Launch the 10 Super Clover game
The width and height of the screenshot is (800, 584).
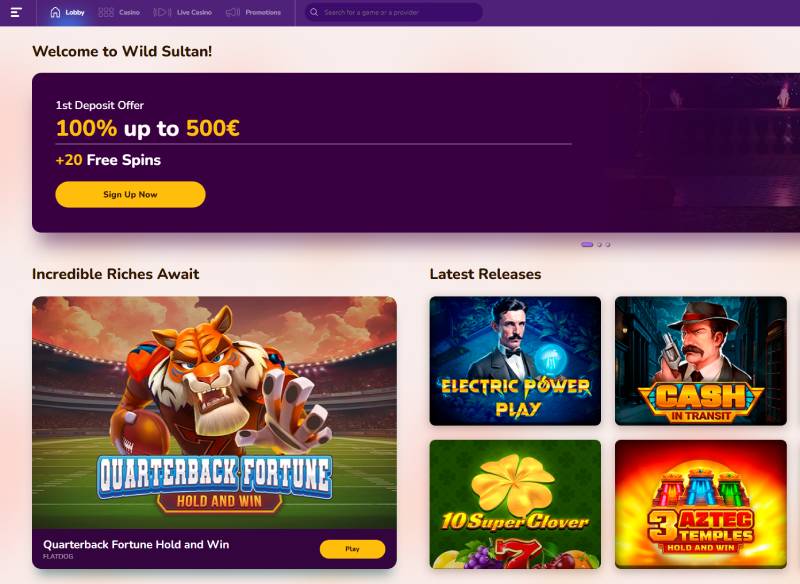tap(515, 504)
